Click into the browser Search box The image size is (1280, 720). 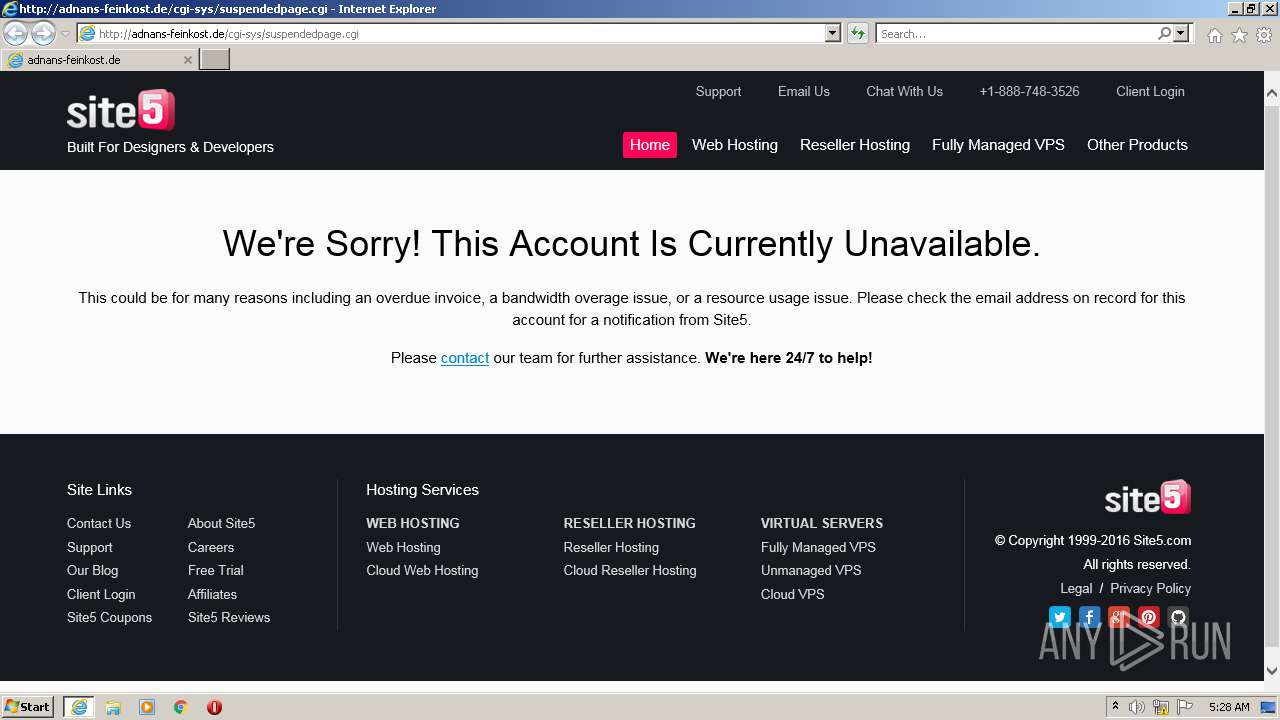pos(1017,34)
